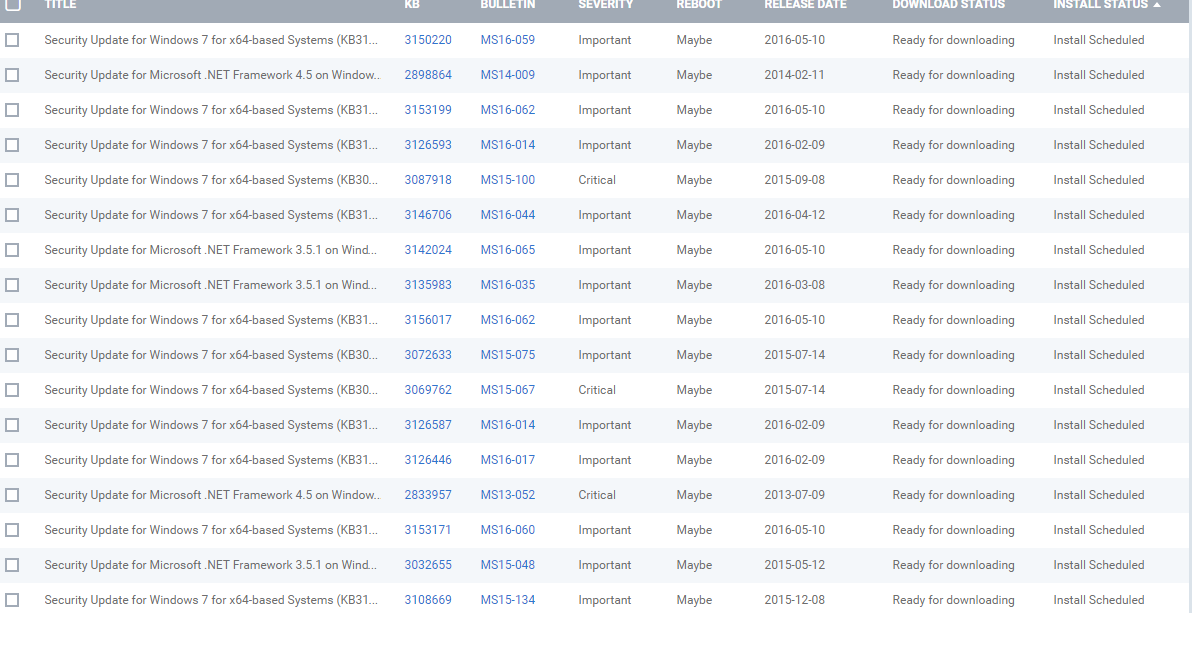Select the checkbox for KB 3153199 update
The height and width of the screenshot is (648, 1192).
pos(12,110)
